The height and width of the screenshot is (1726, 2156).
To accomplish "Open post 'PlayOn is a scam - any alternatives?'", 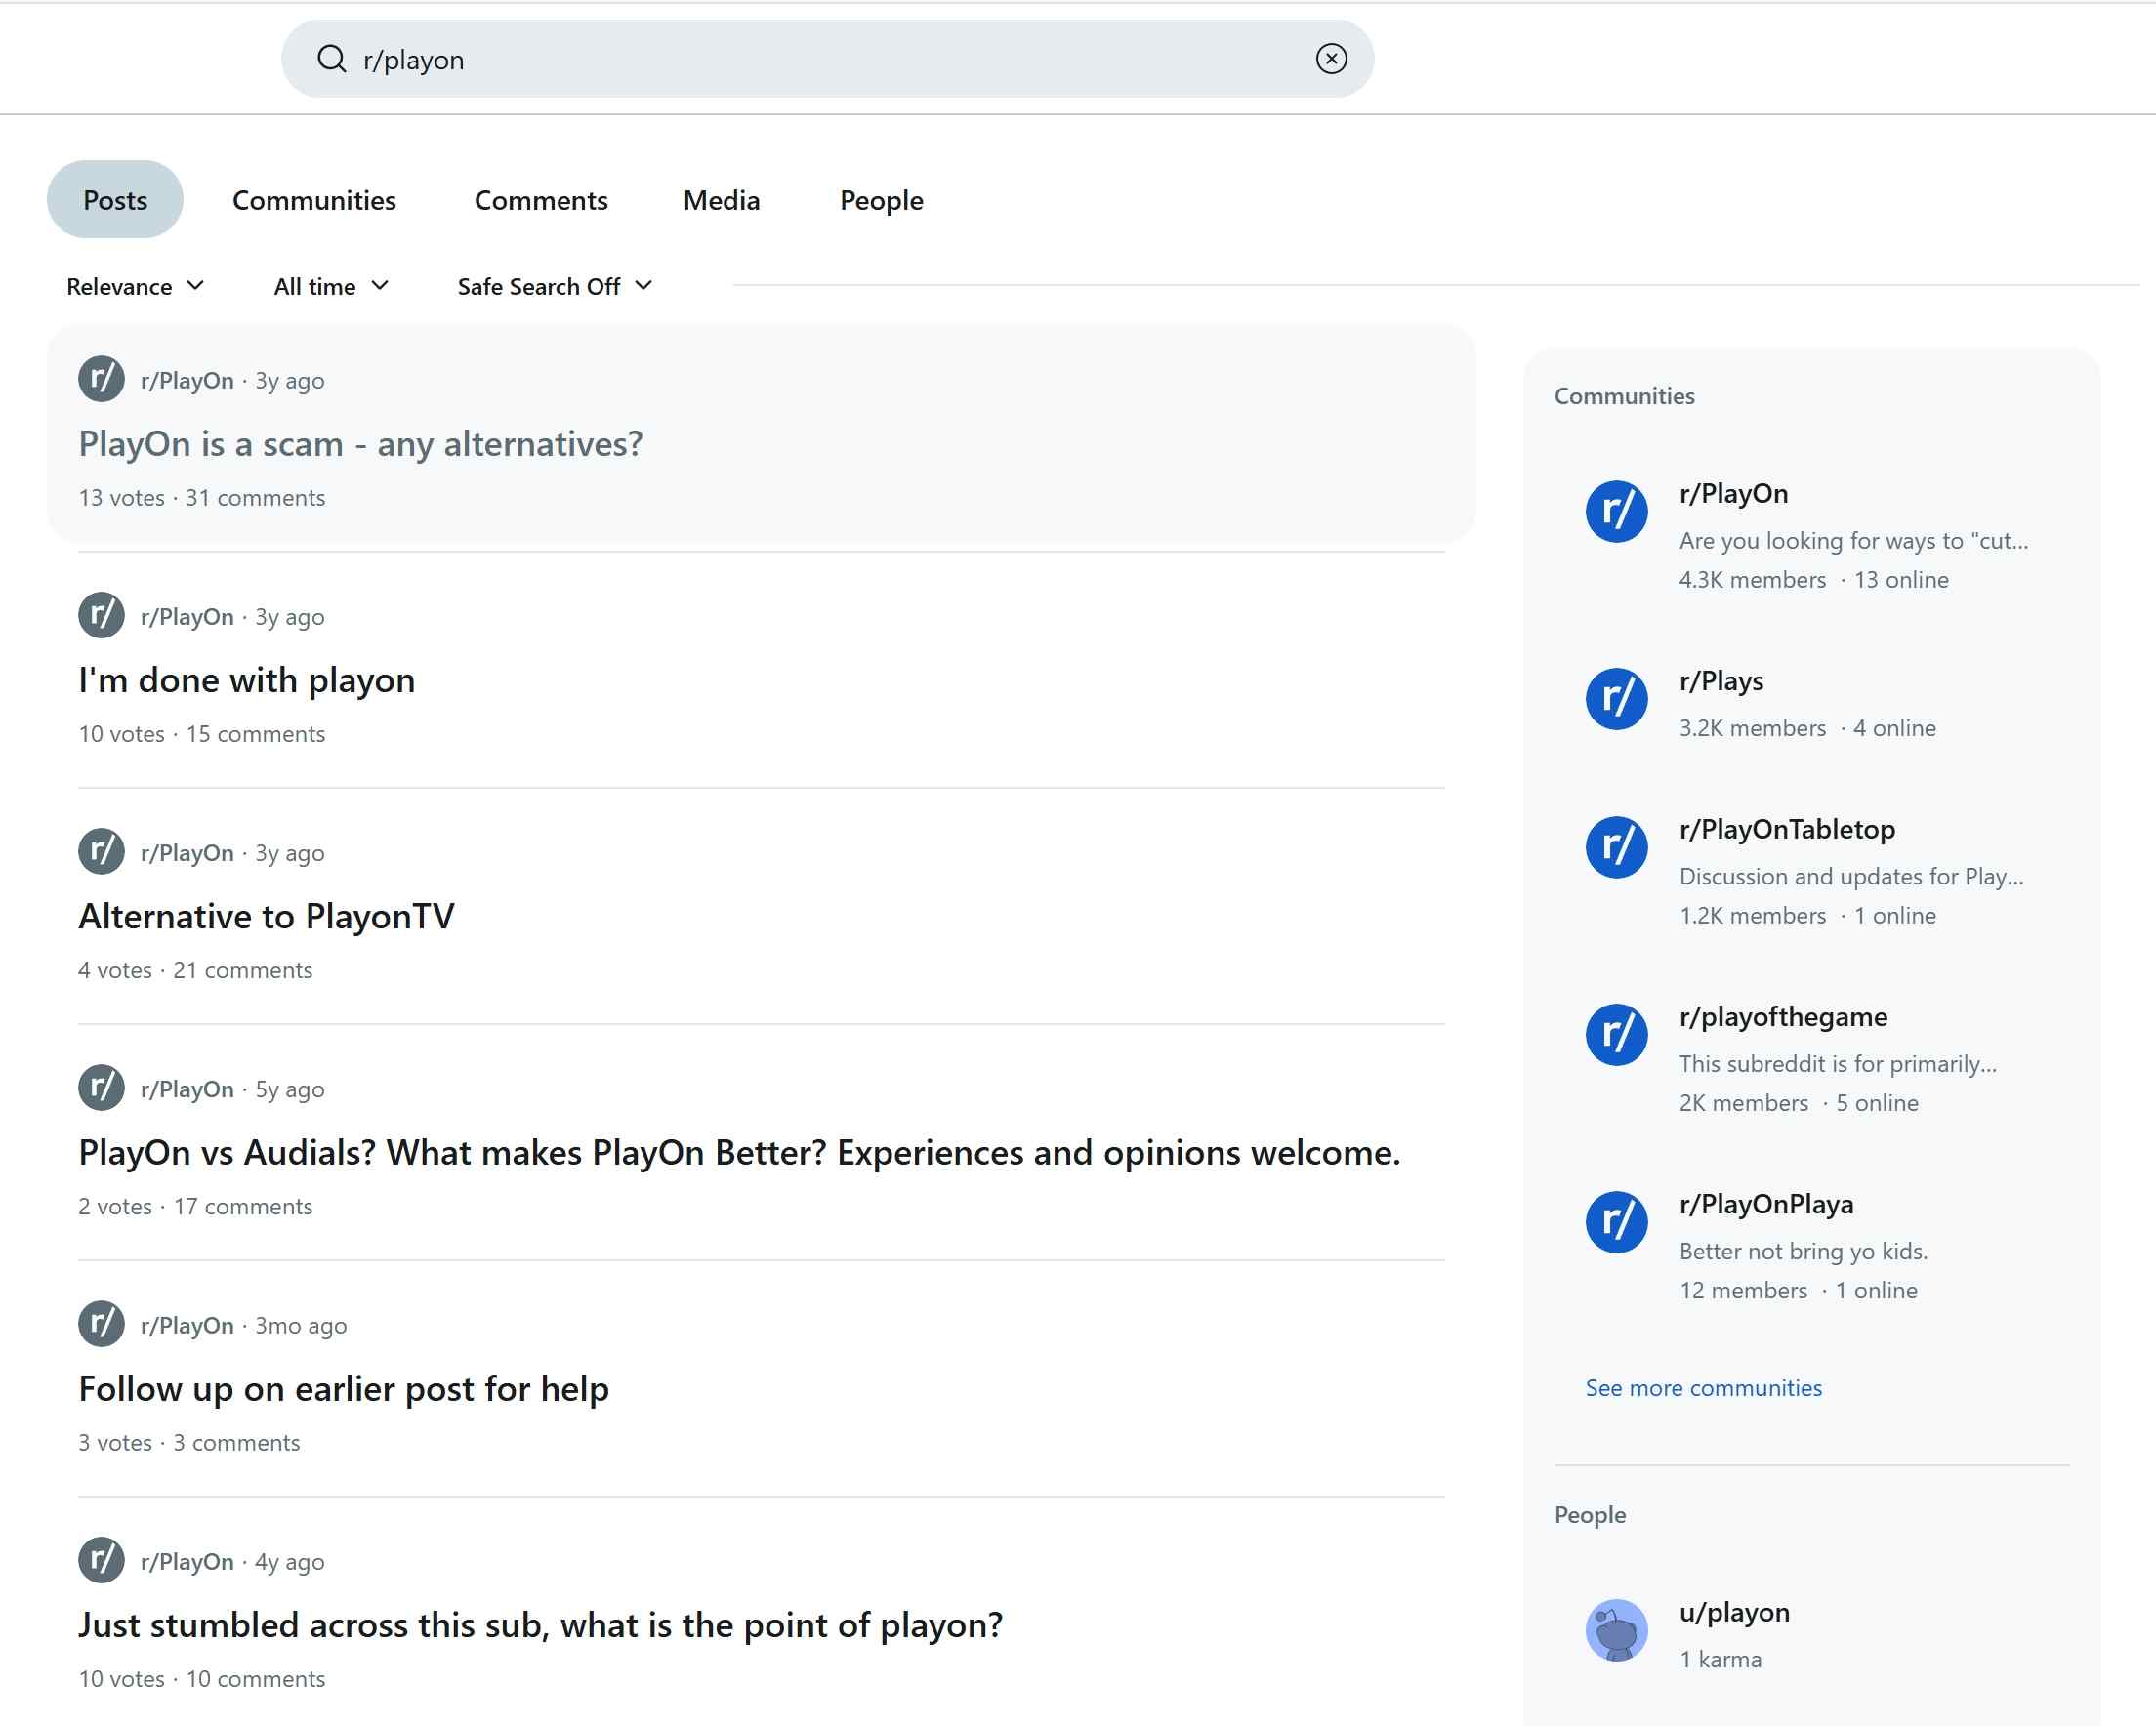I will point(361,444).
